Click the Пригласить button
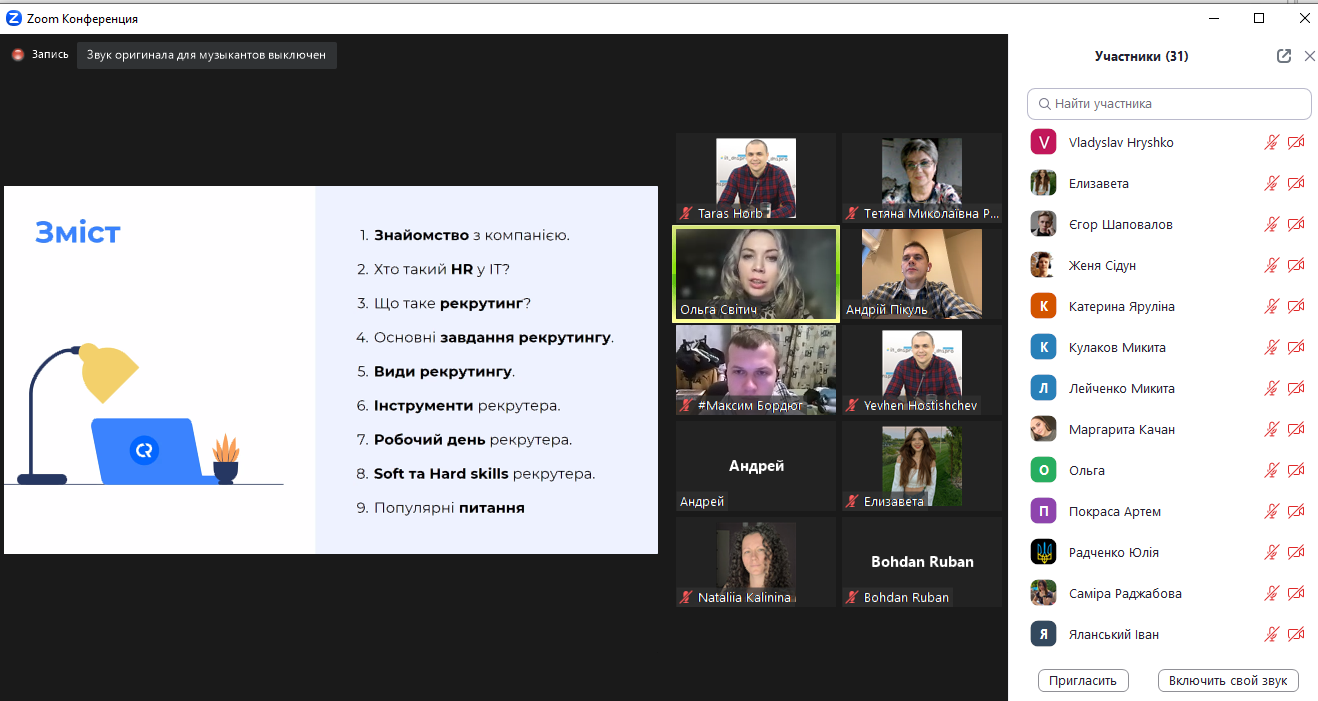 point(1083,680)
